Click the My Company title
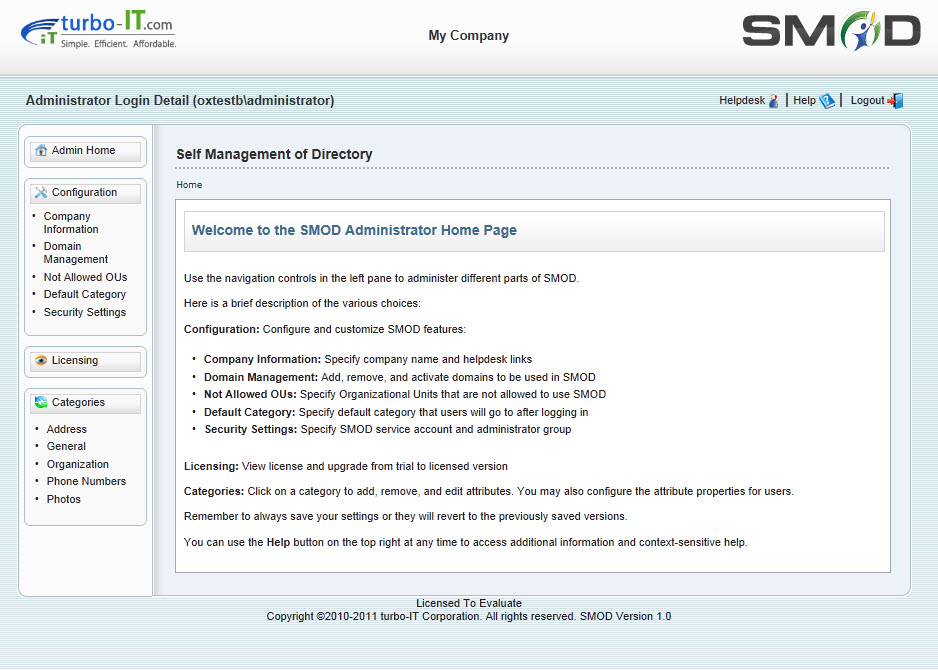Screen dimensions: 938x670 point(468,35)
